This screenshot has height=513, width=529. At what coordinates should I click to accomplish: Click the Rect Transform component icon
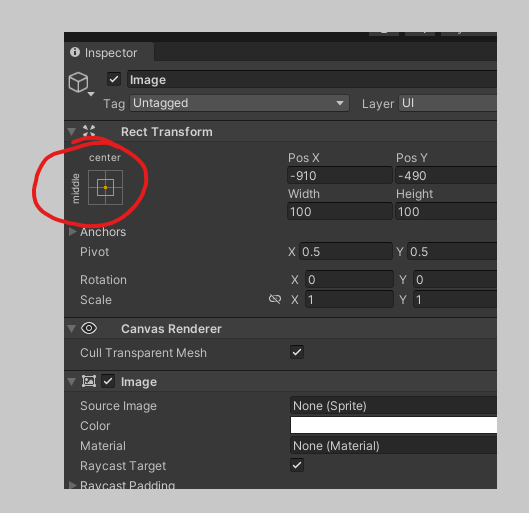click(89, 131)
